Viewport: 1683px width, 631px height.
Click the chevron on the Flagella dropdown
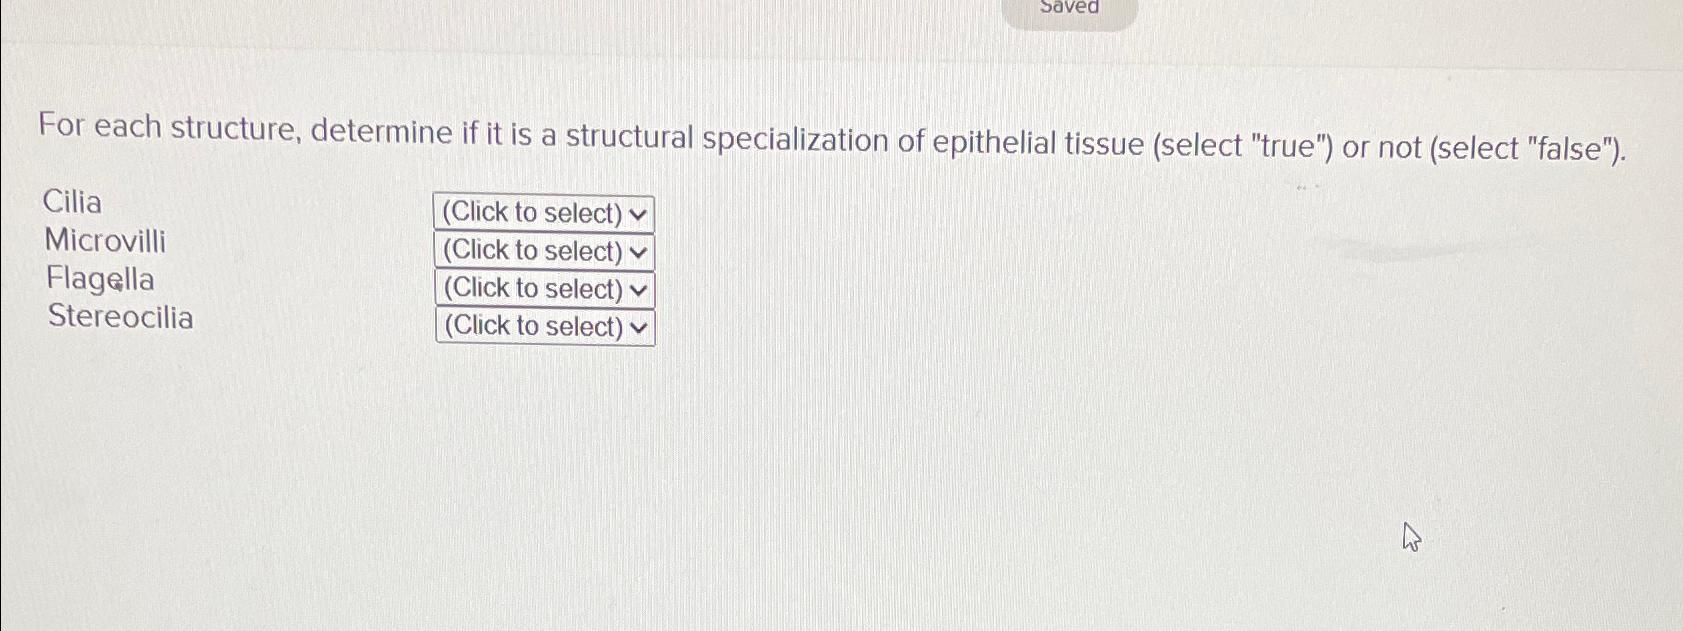click(x=637, y=289)
